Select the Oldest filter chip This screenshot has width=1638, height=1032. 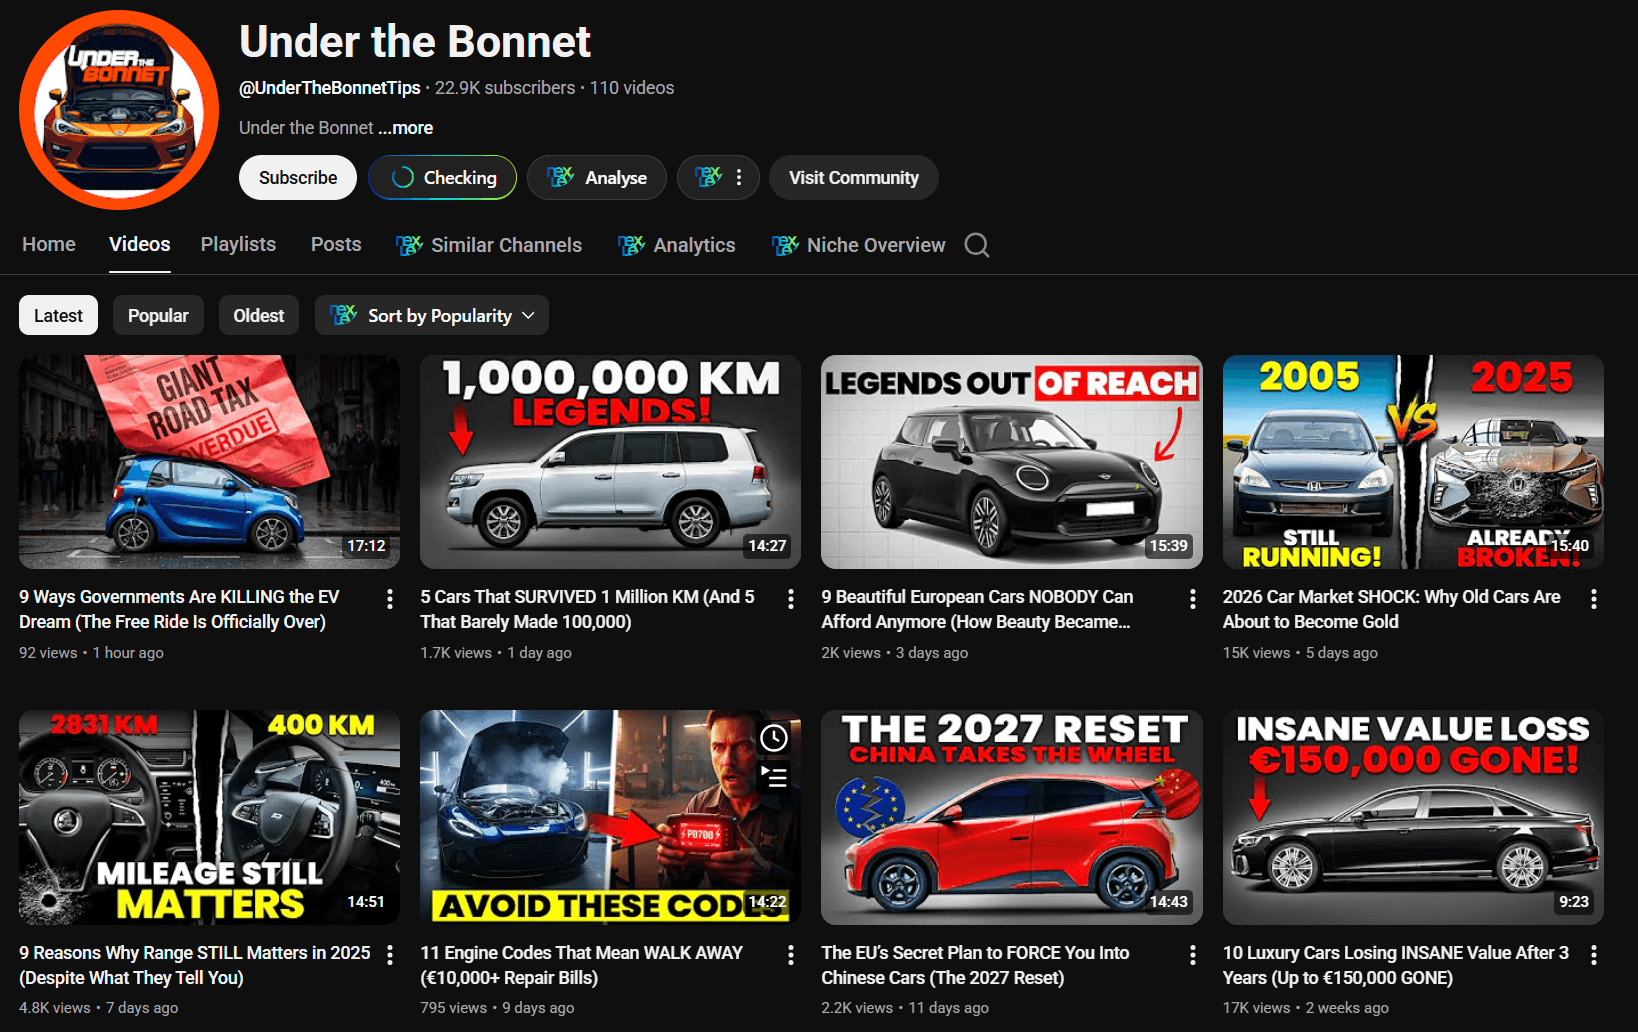click(x=259, y=316)
